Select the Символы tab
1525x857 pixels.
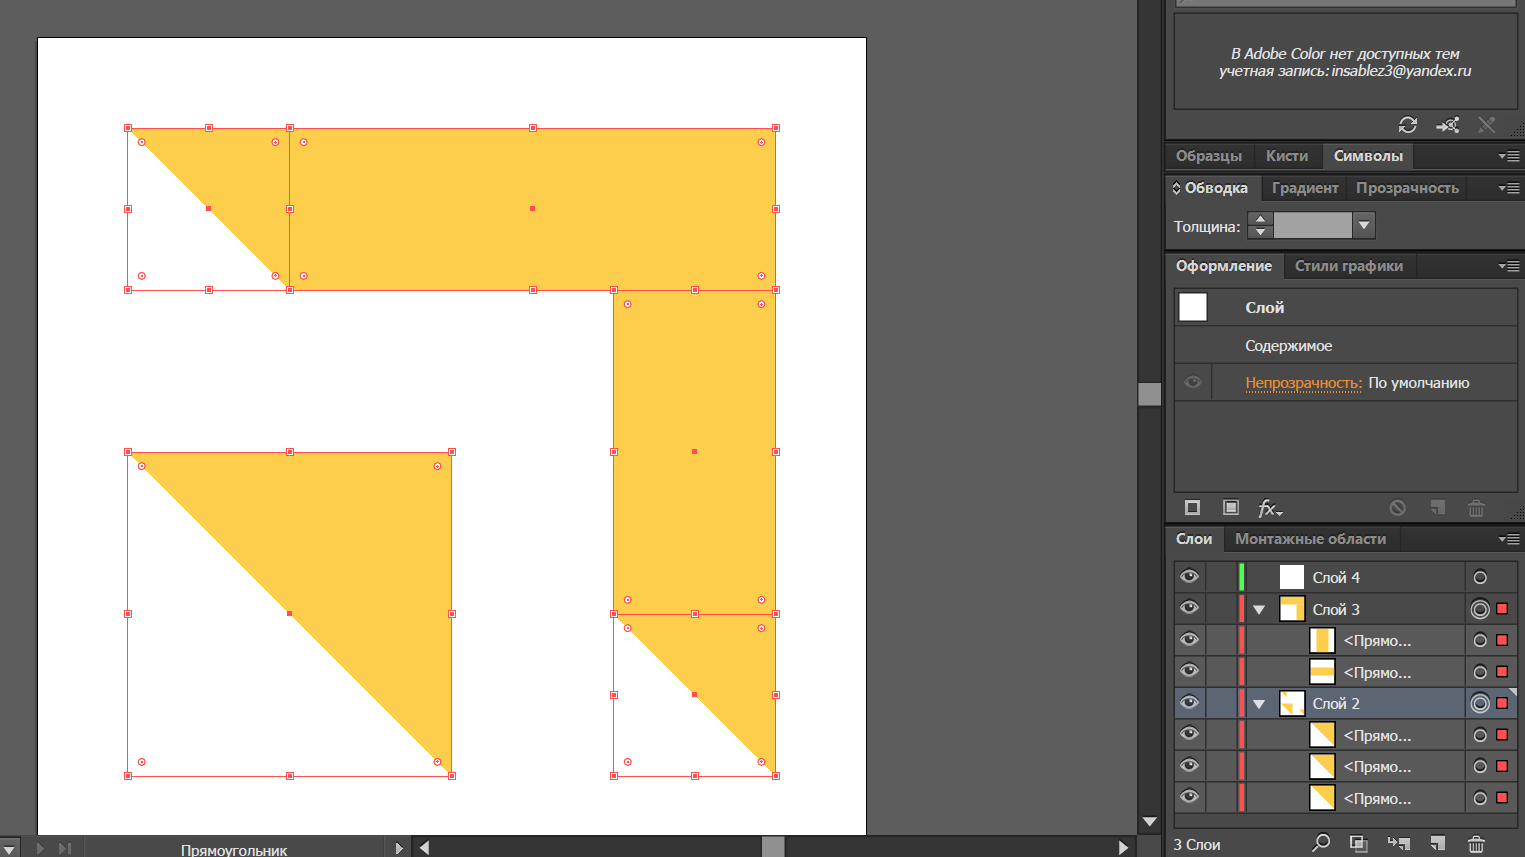point(1368,156)
